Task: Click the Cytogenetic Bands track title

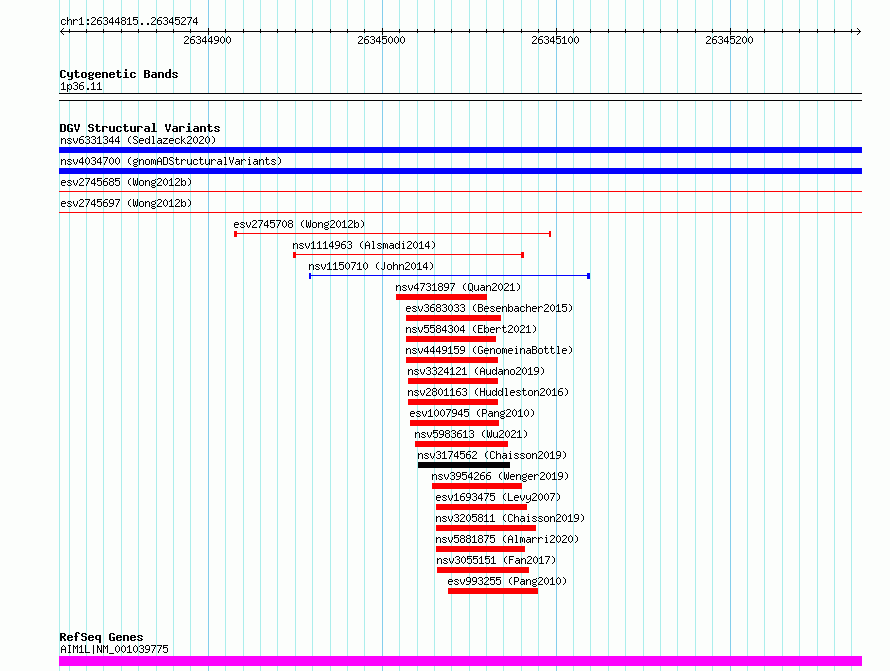Action: coord(119,74)
